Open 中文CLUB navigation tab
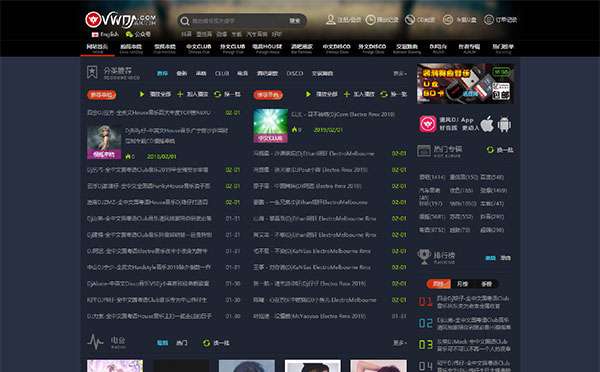Viewport: 600px width, 372px height. tap(199, 49)
